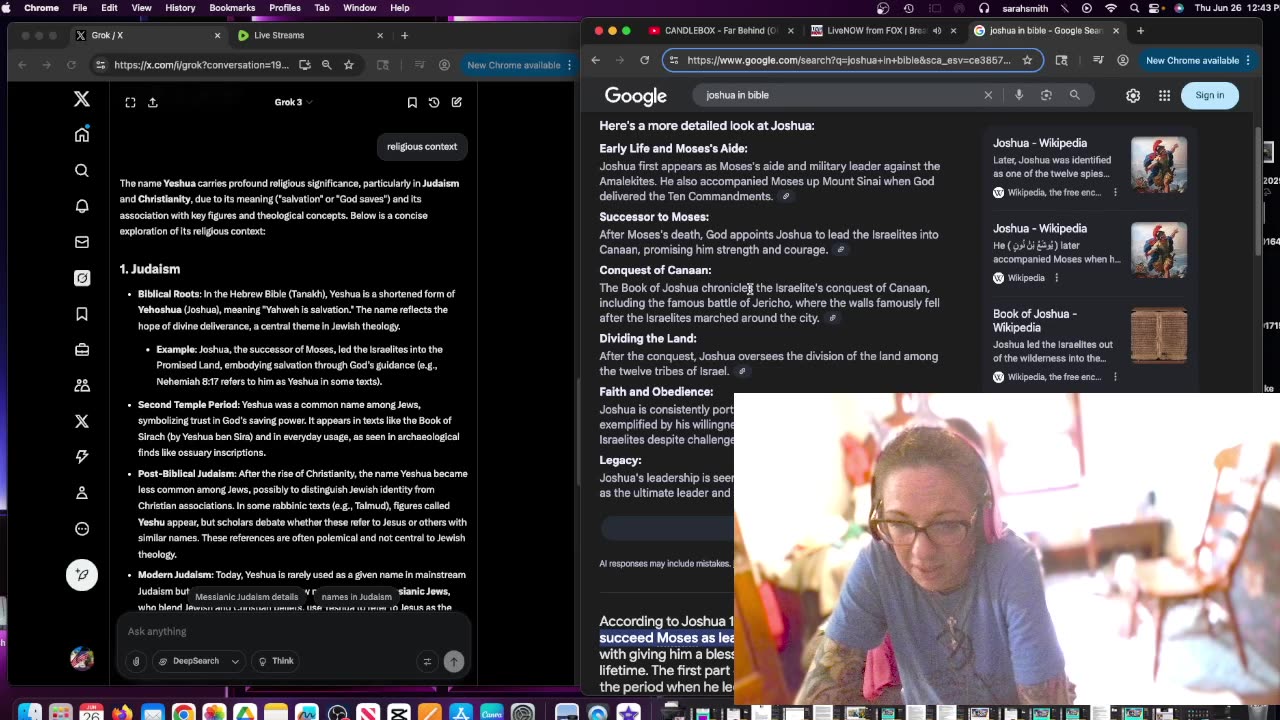1280x720 pixels.
Task: Switch to CANDLEBOX Far Behind tab
Action: [x=720, y=30]
